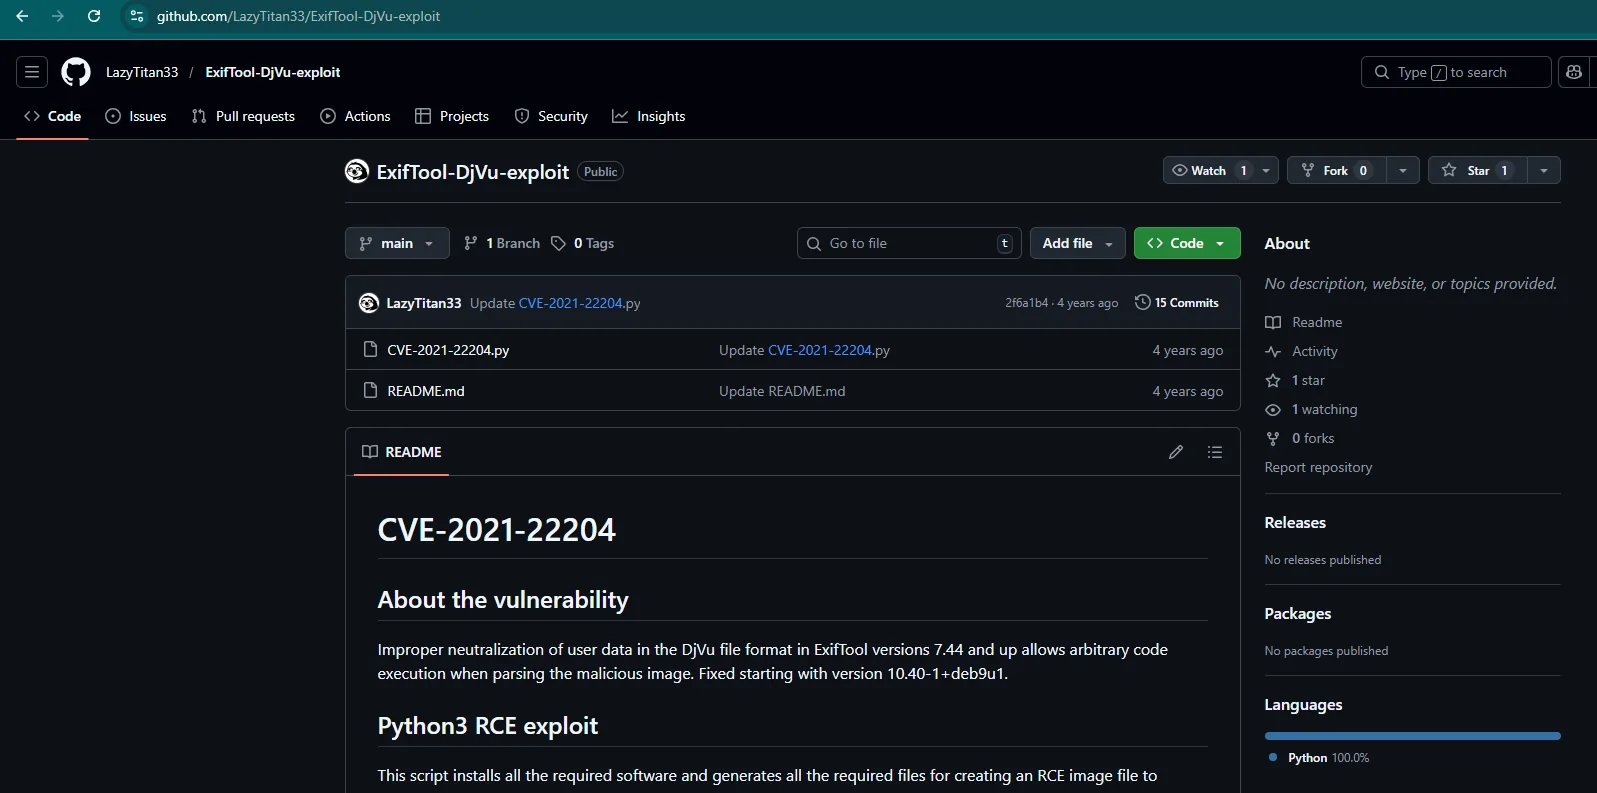Open the Projects tab

coord(452,116)
